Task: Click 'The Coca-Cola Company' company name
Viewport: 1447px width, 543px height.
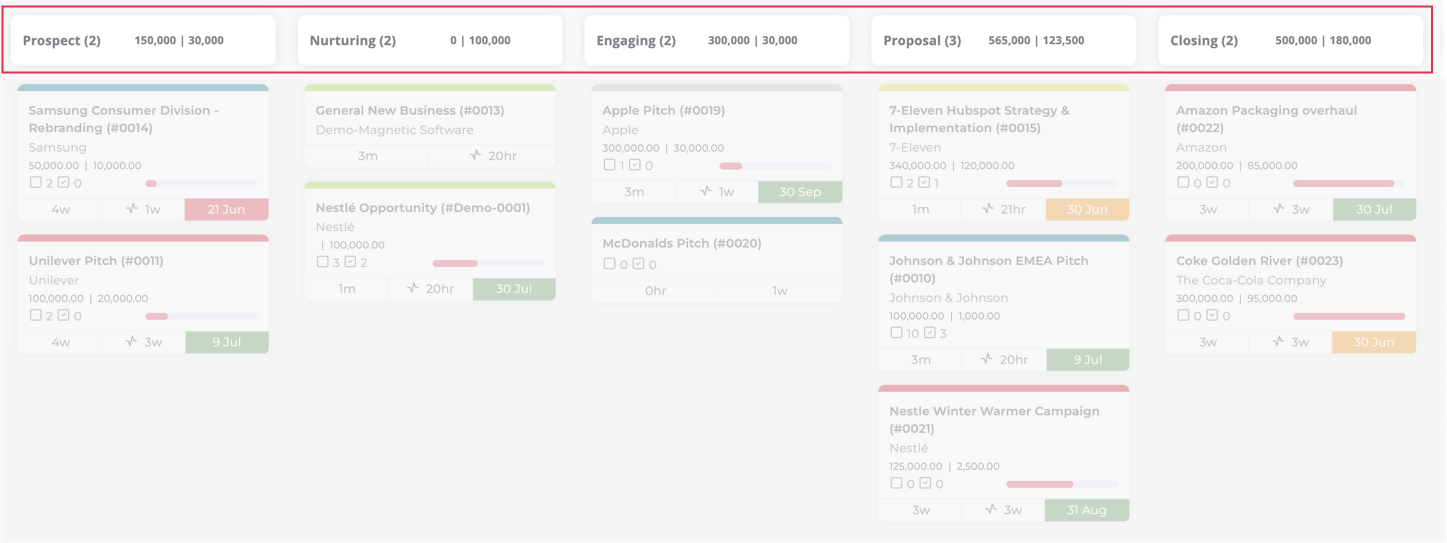Action: coord(1251,280)
